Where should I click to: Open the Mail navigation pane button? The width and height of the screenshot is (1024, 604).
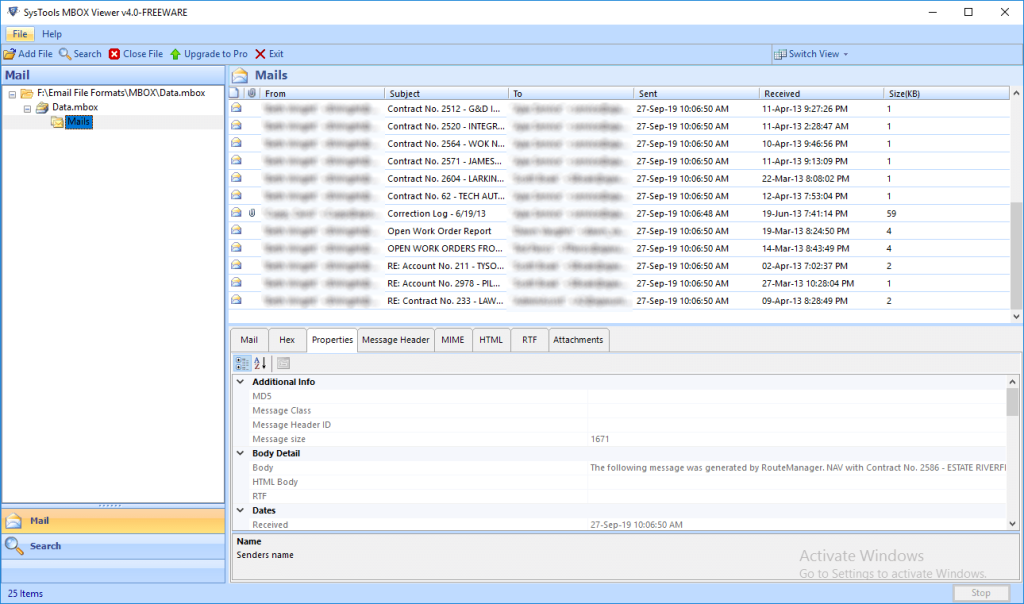coord(114,521)
